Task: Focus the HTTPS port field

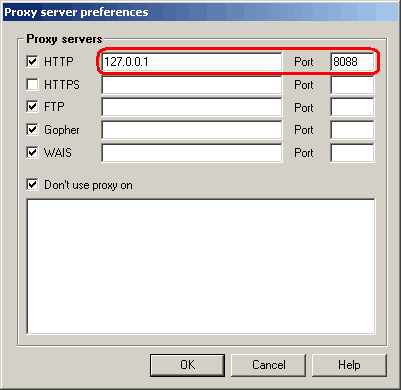Action: pyautogui.click(x=352, y=85)
